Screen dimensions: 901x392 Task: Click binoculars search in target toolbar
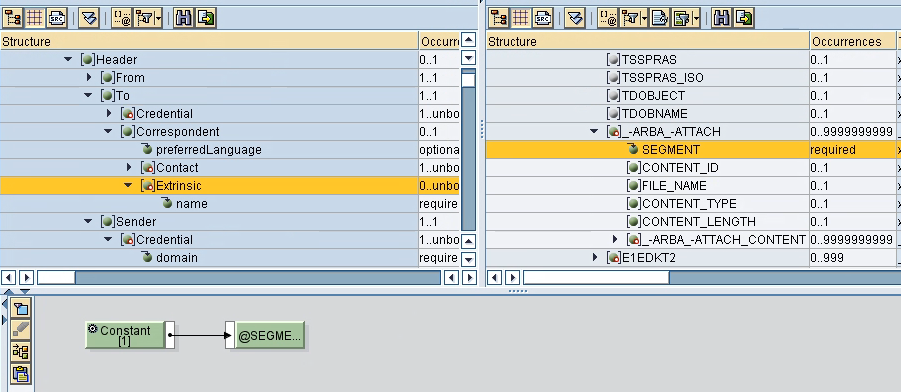coord(721,18)
